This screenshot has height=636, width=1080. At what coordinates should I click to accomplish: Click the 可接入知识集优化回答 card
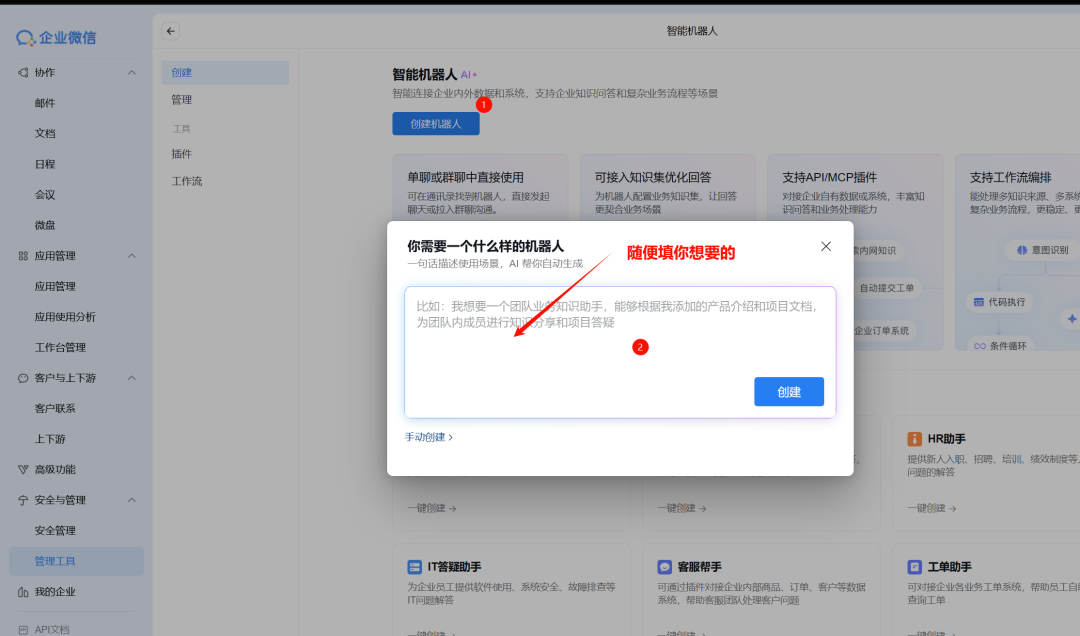[x=667, y=187]
